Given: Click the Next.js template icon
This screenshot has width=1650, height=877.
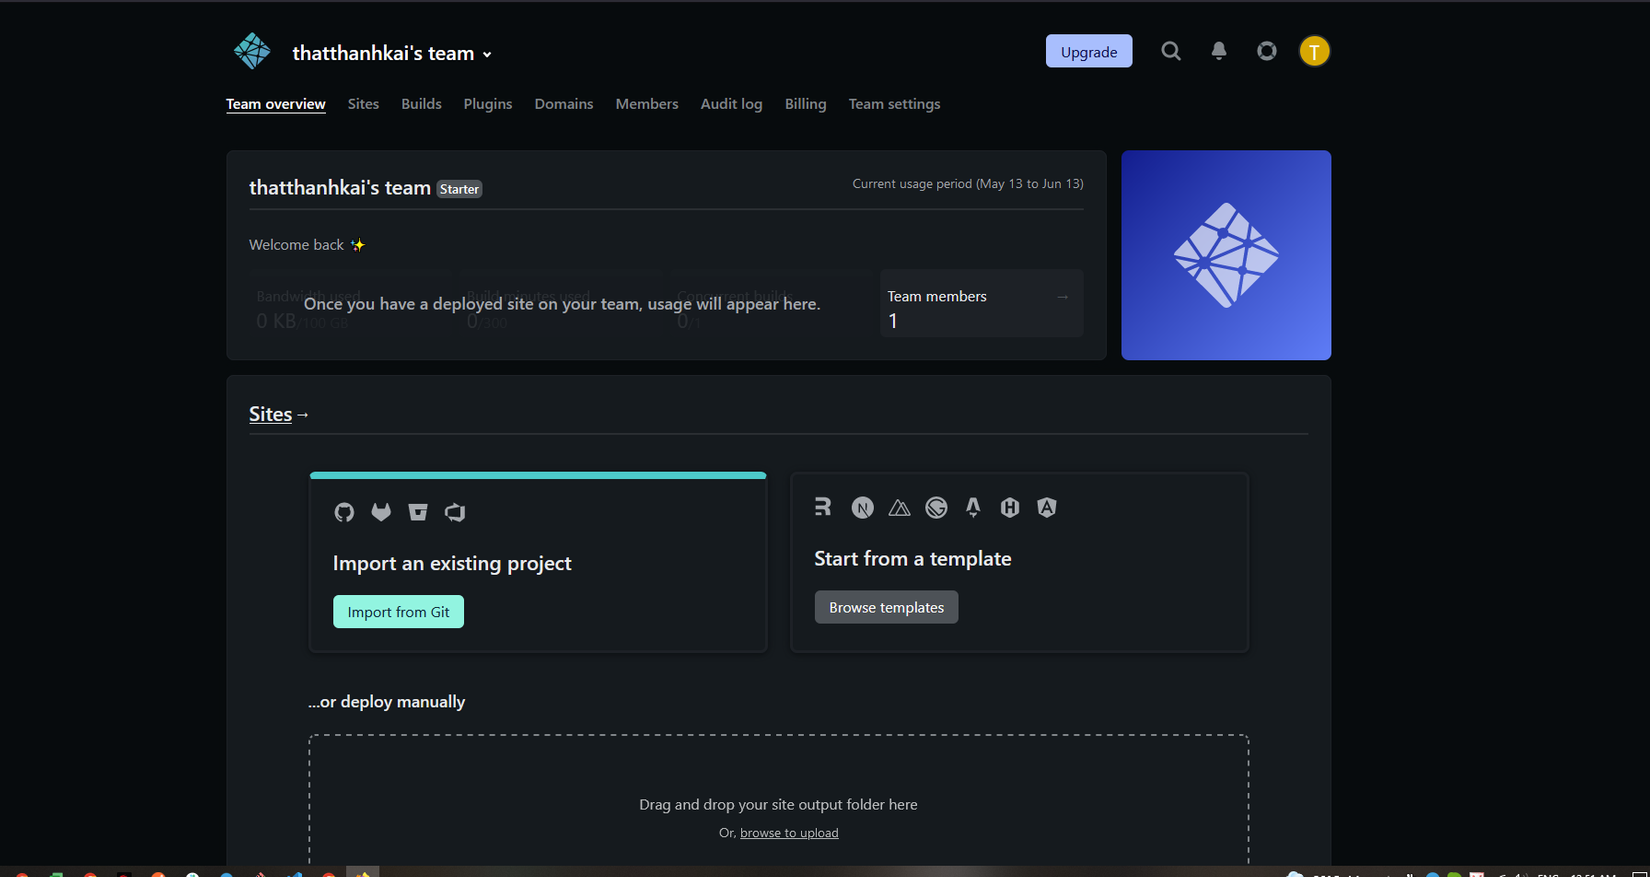Looking at the screenshot, I should click(x=862, y=508).
